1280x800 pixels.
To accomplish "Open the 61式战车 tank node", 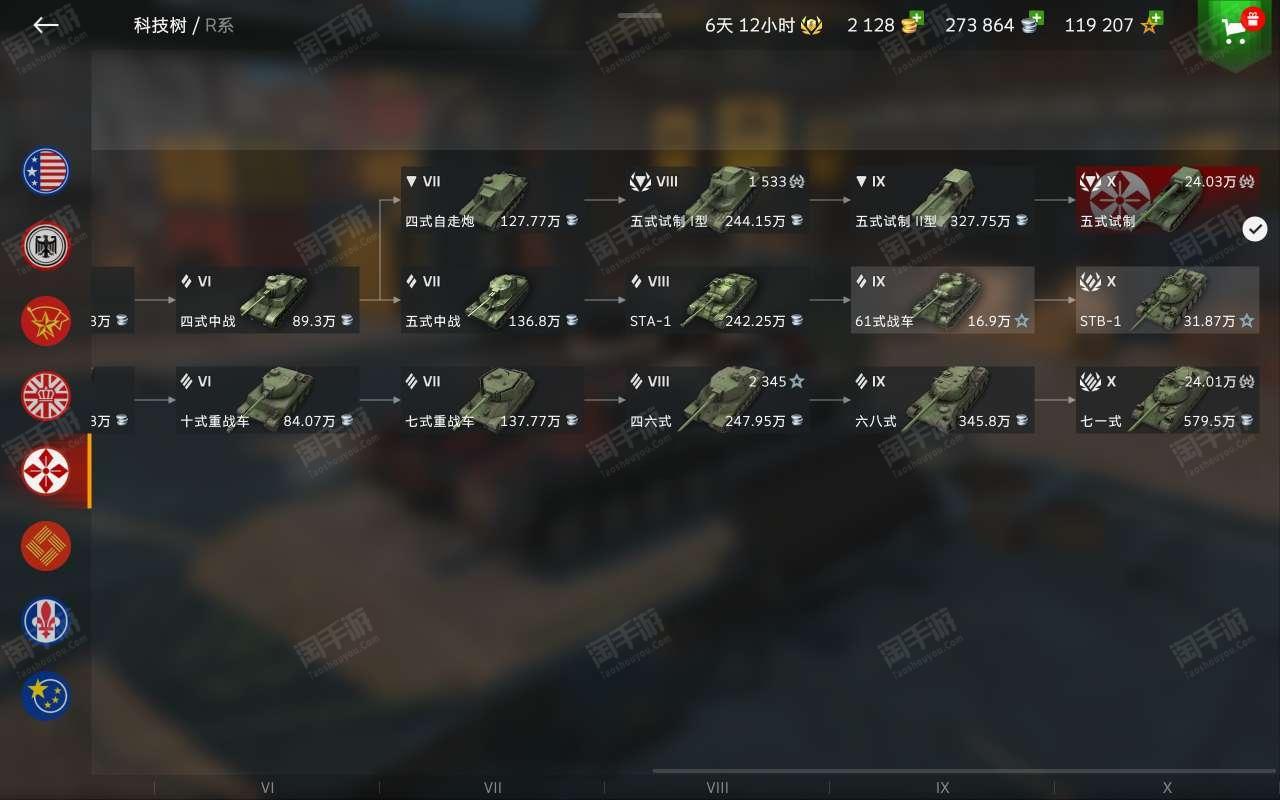I will tap(942, 300).
